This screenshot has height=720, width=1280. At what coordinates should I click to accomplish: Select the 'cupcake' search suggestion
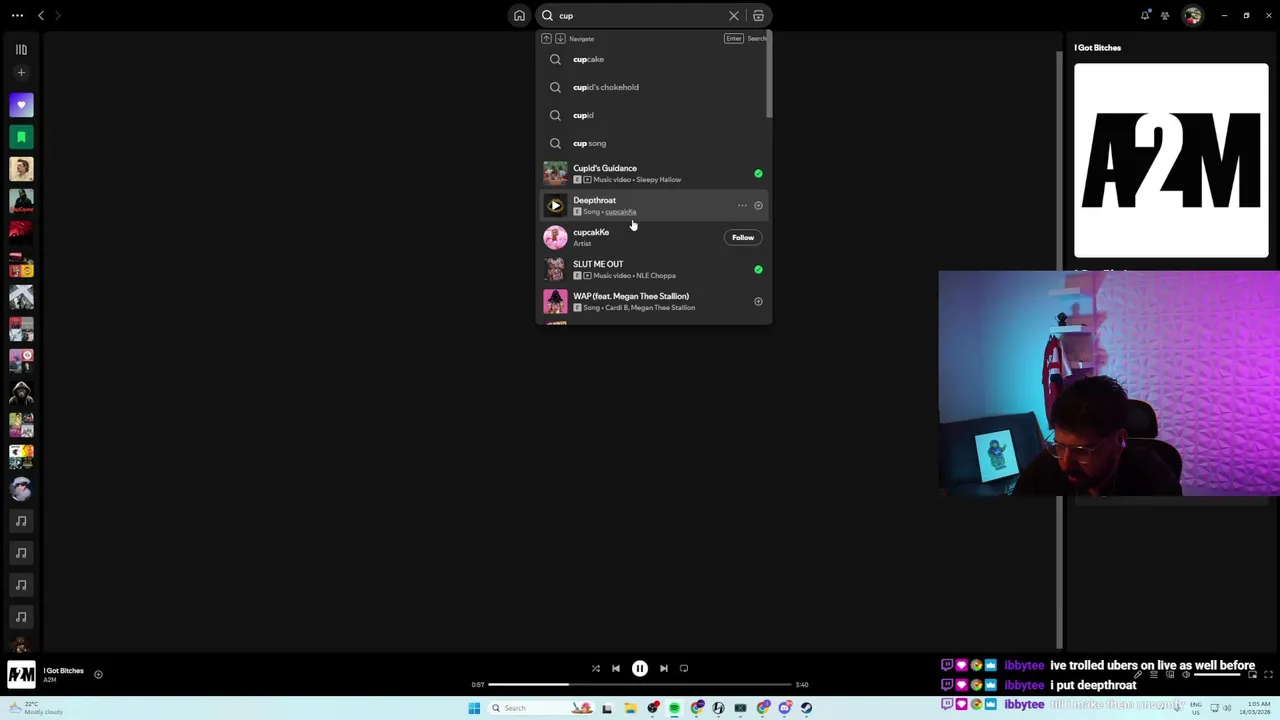click(x=654, y=59)
